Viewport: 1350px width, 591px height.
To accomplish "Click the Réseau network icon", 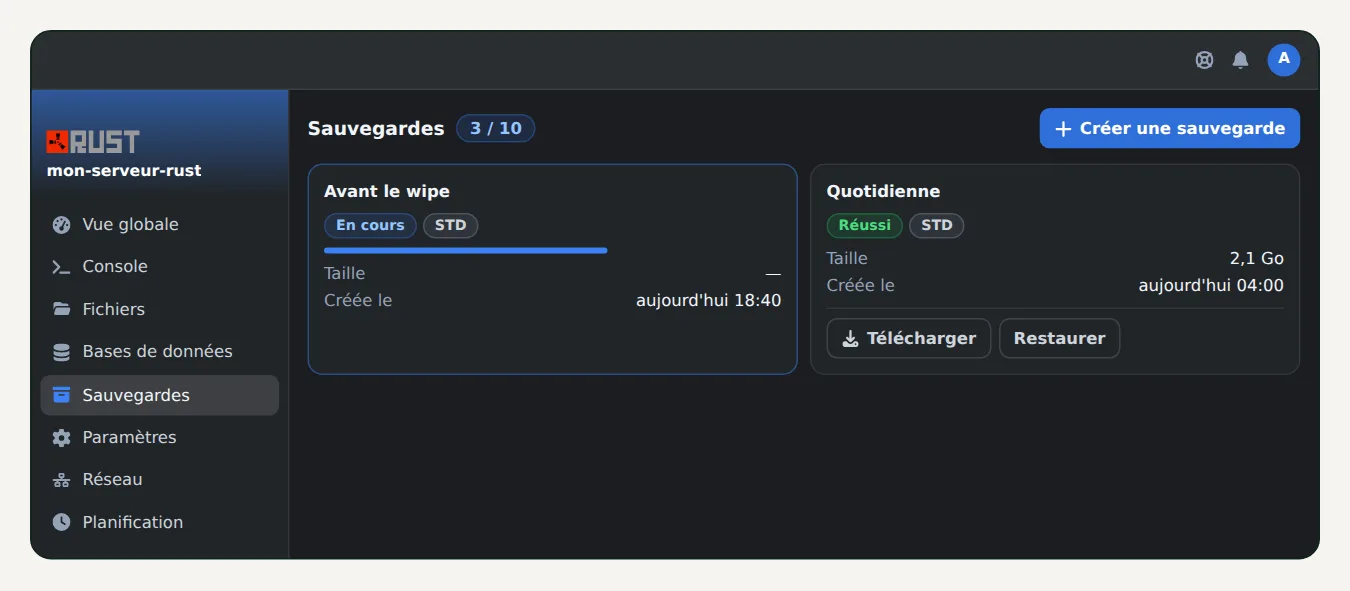I will [x=62, y=480].
